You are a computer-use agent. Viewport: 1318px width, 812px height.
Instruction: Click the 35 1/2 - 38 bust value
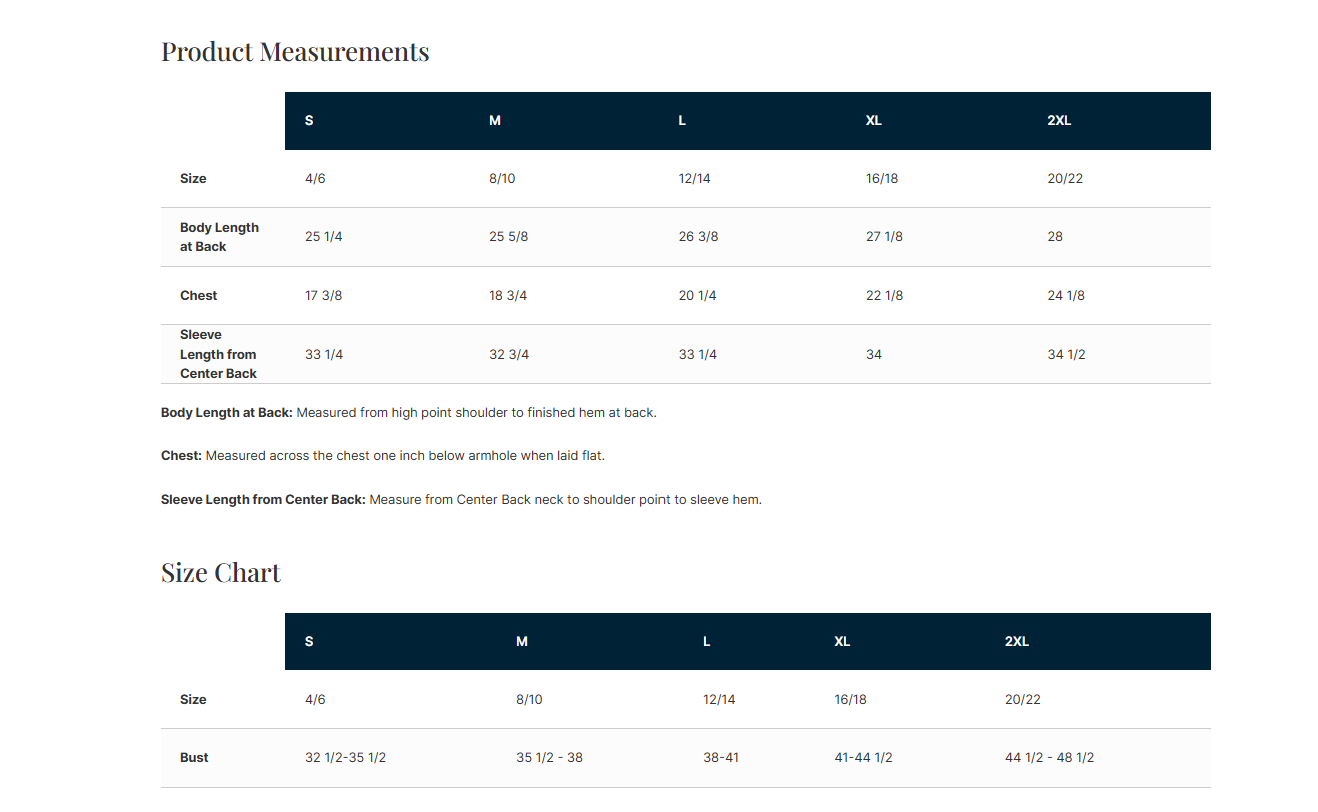(549, 758)
